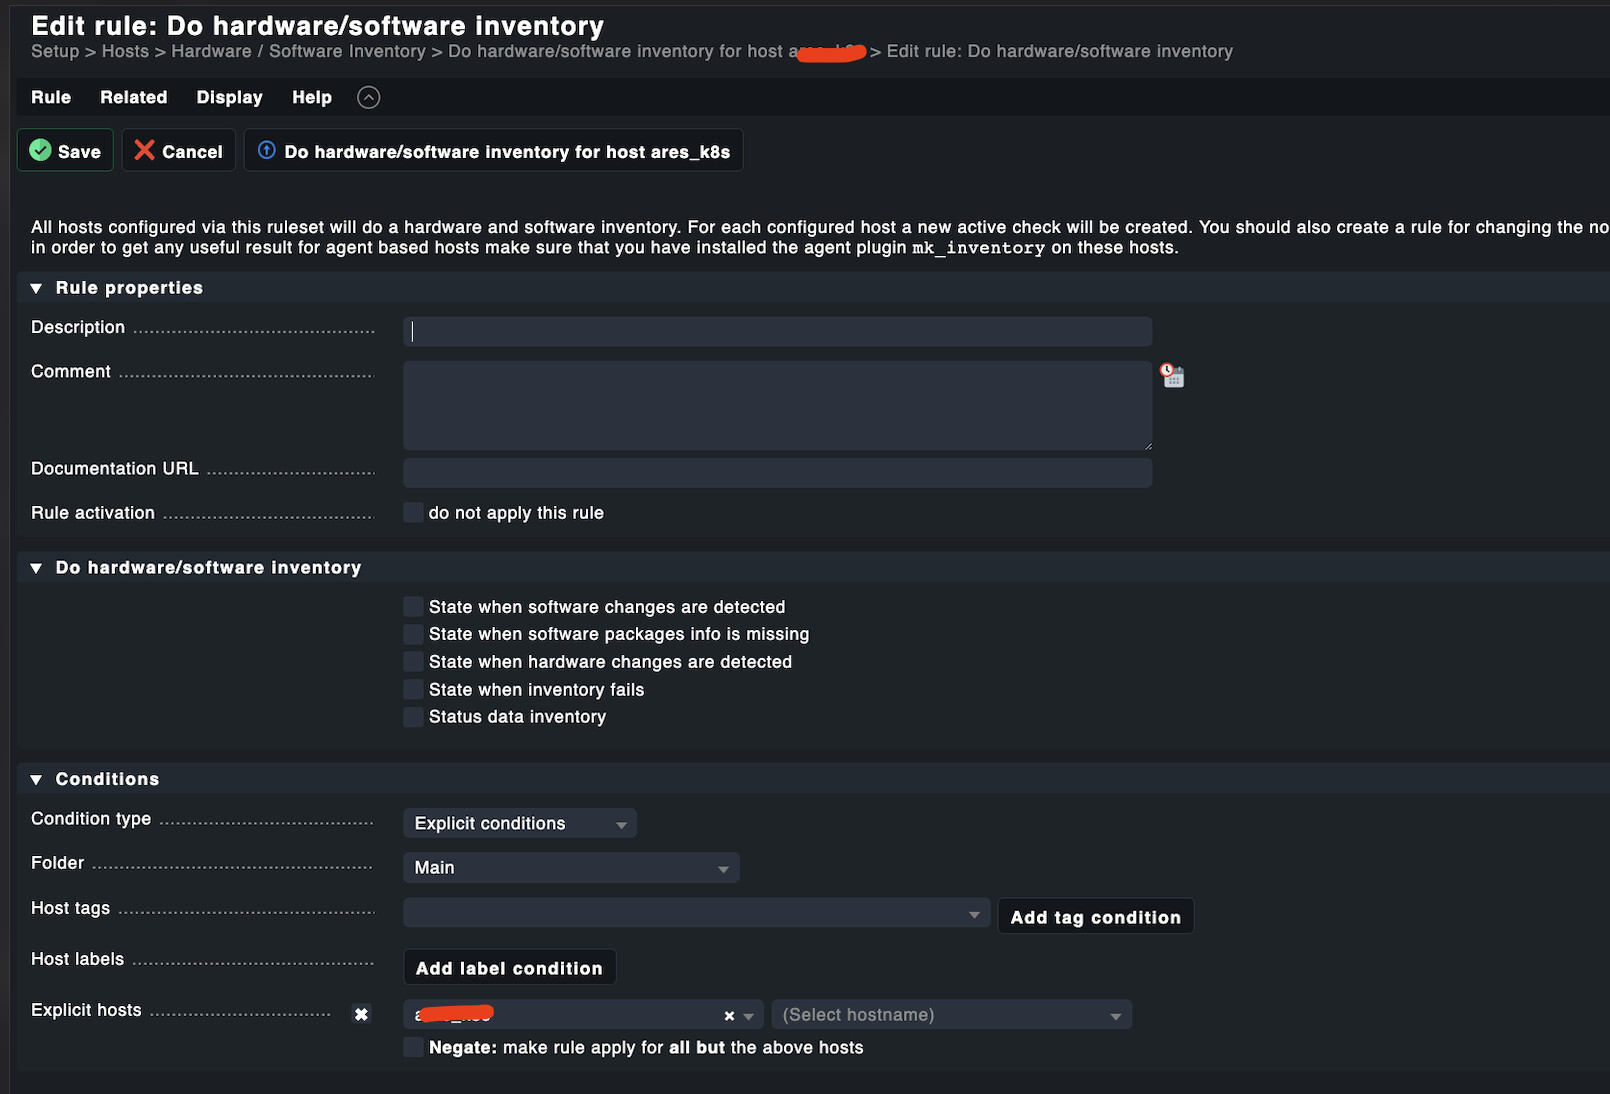Click the blue up-arrow ruleset icon
This screenshot has width=1610, height=1094.
point(267,150)
